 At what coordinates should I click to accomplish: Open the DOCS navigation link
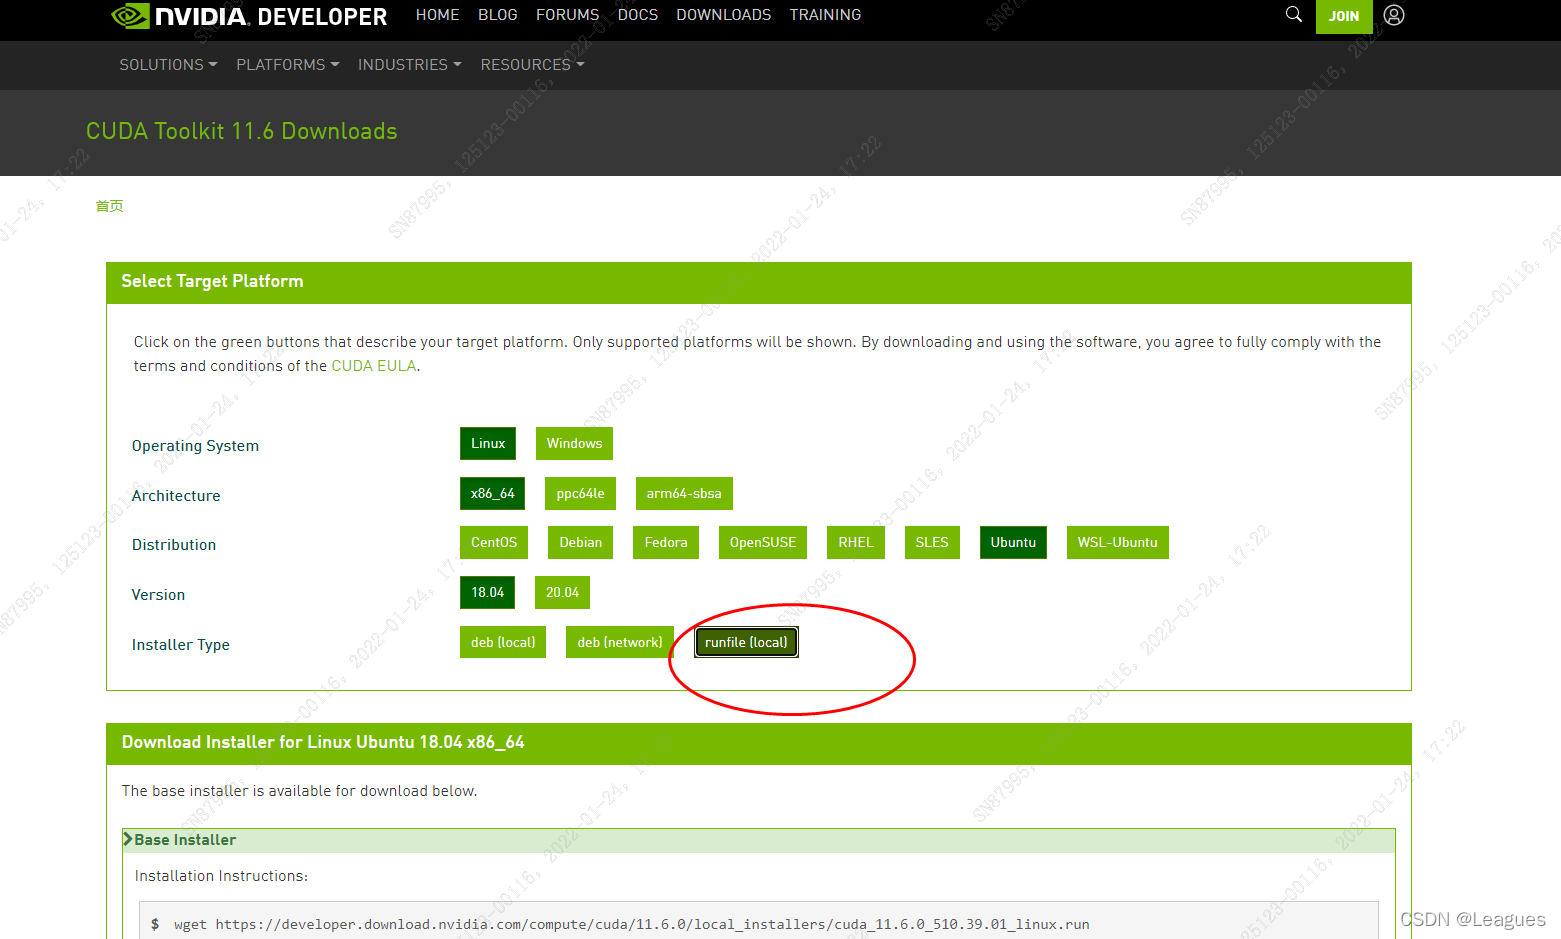pos(638,15)
